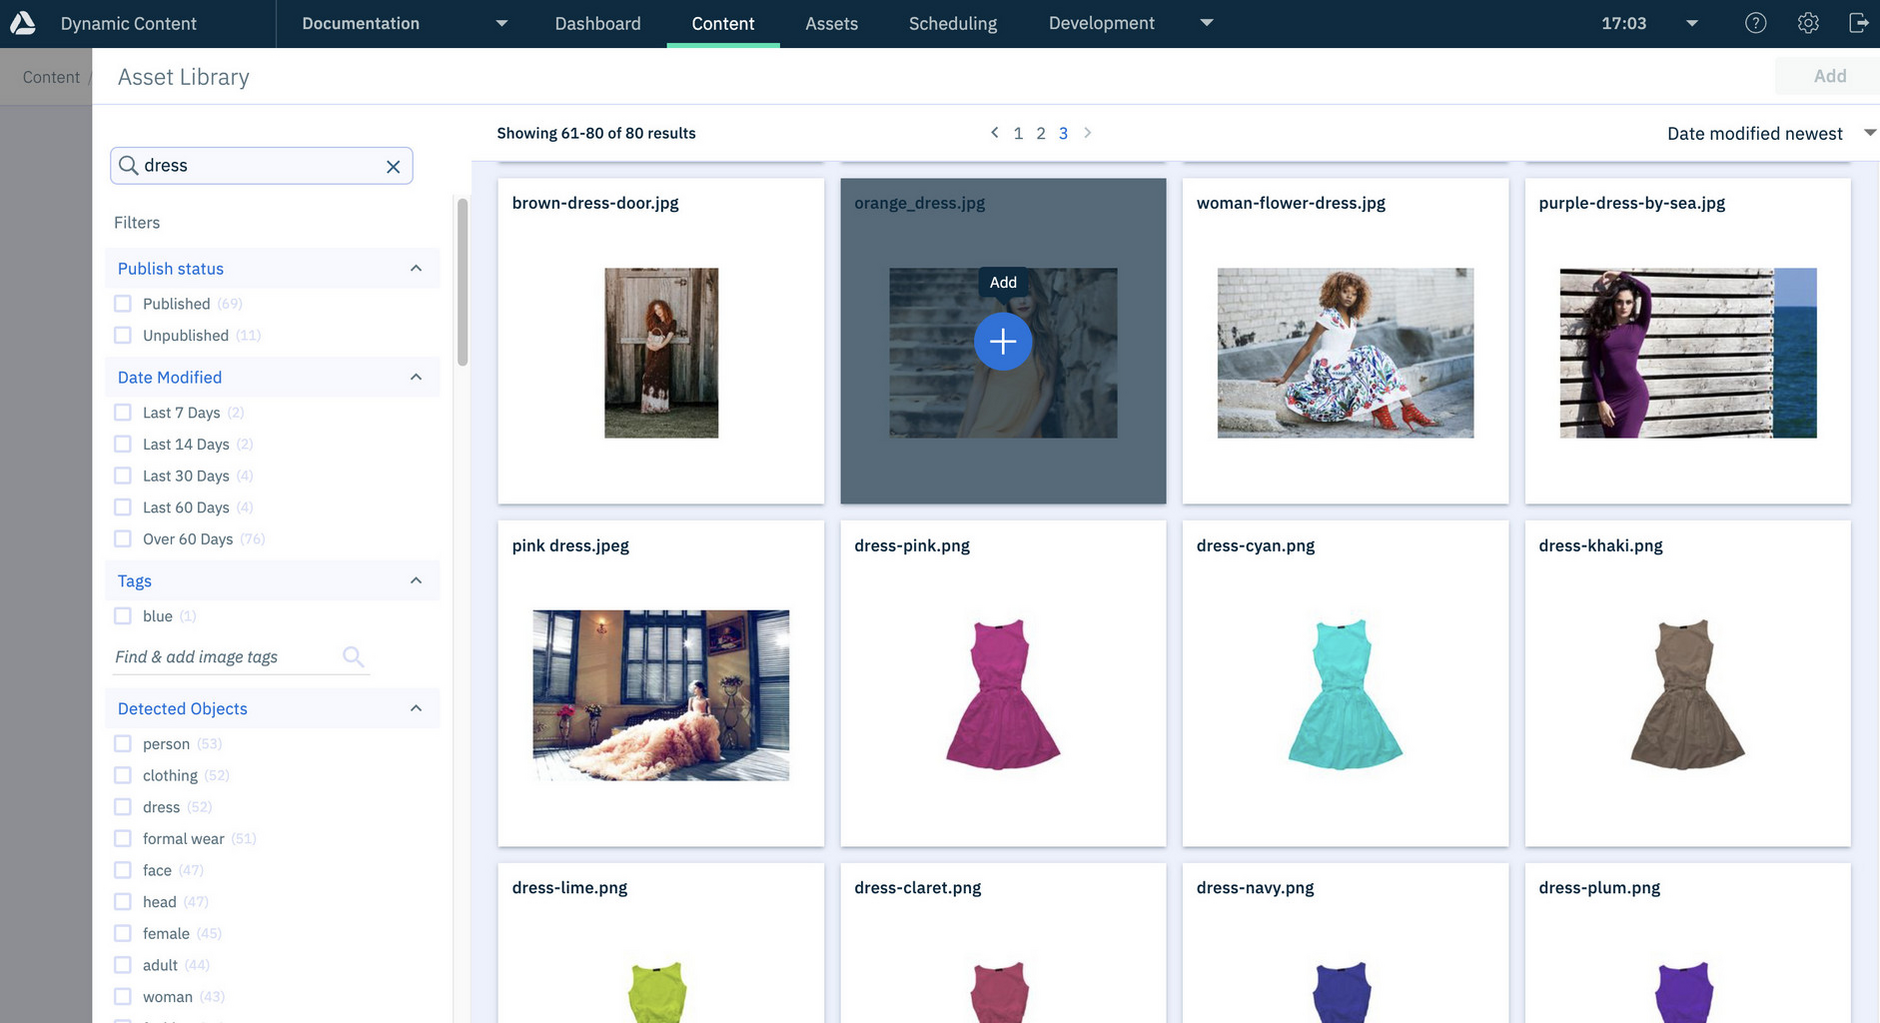This screenshot has height=1023, width=1880.
Task: Go to results page 3
Action: click(x=1063, y=133)
